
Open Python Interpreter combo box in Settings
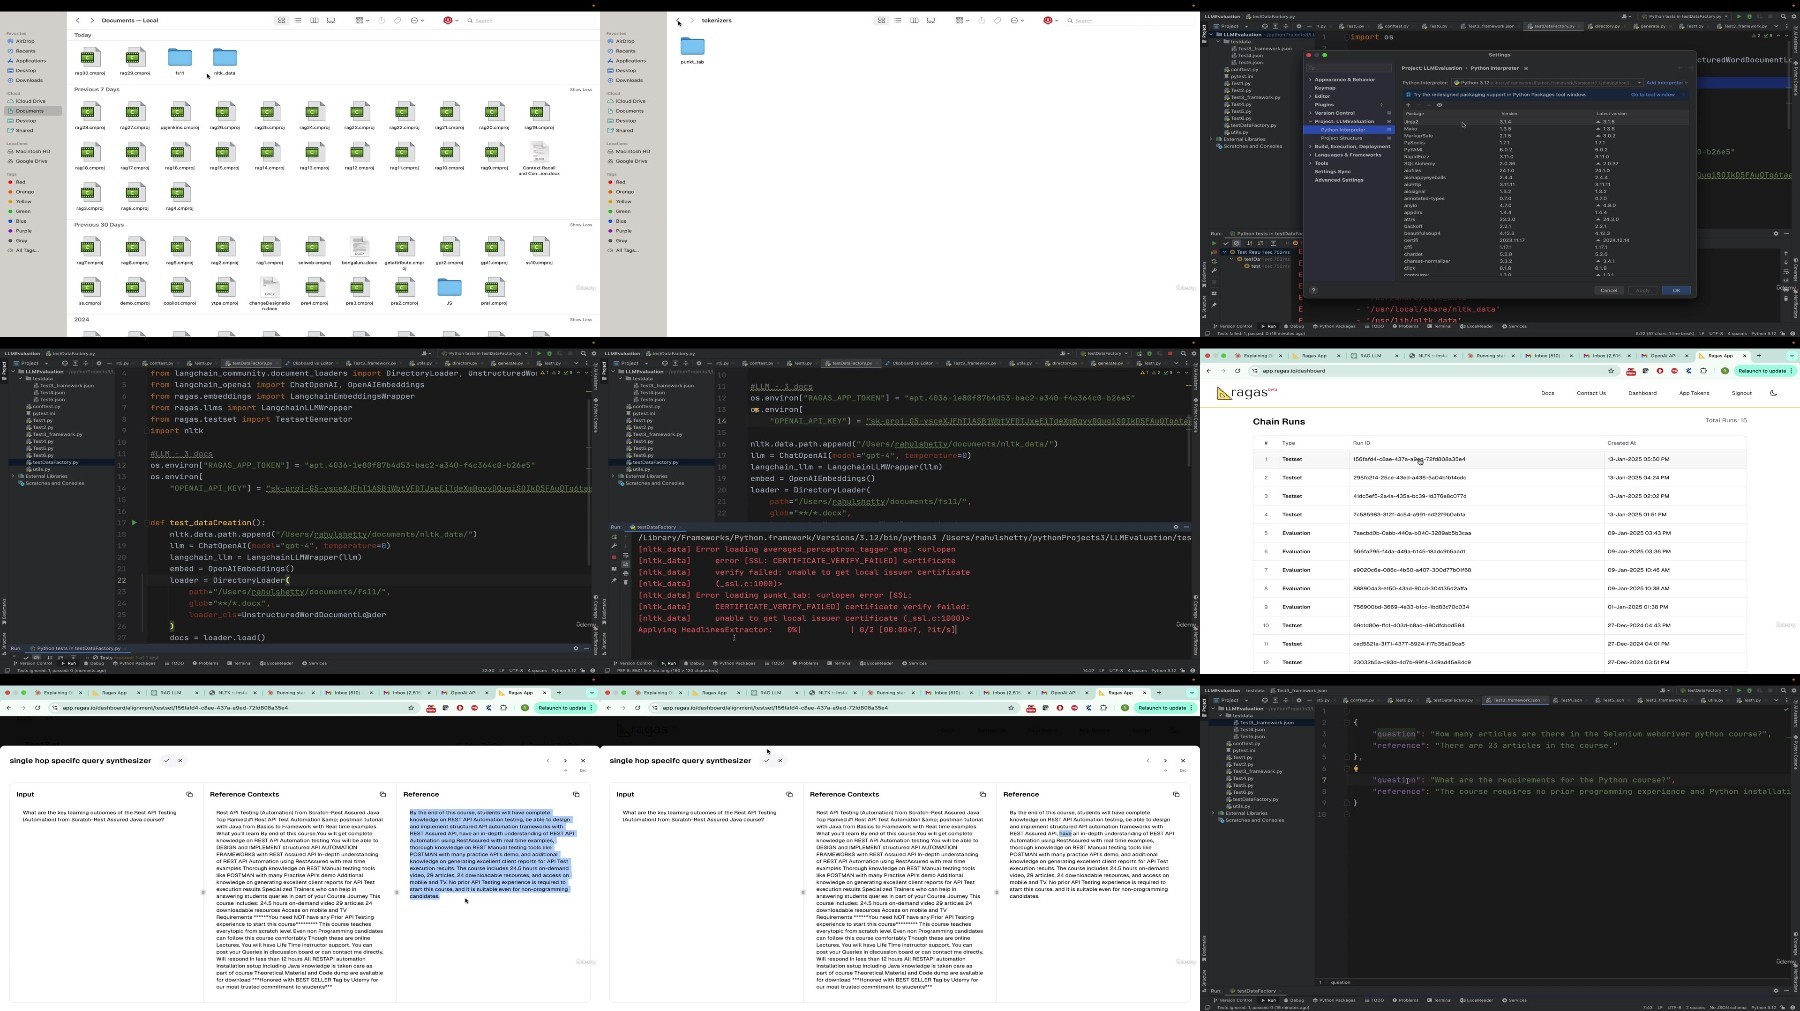click(x=1547, y=83)
